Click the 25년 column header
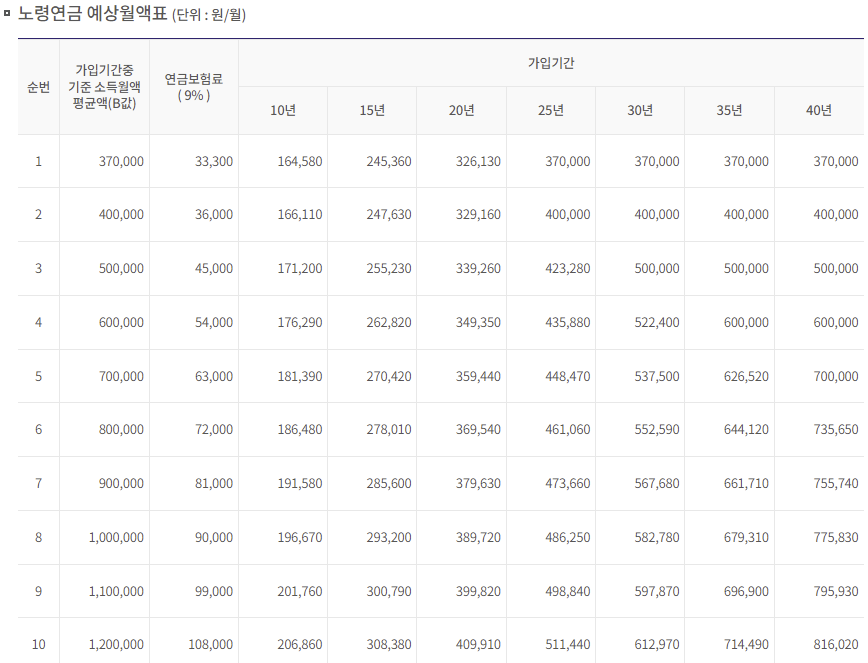 point(551,111)
